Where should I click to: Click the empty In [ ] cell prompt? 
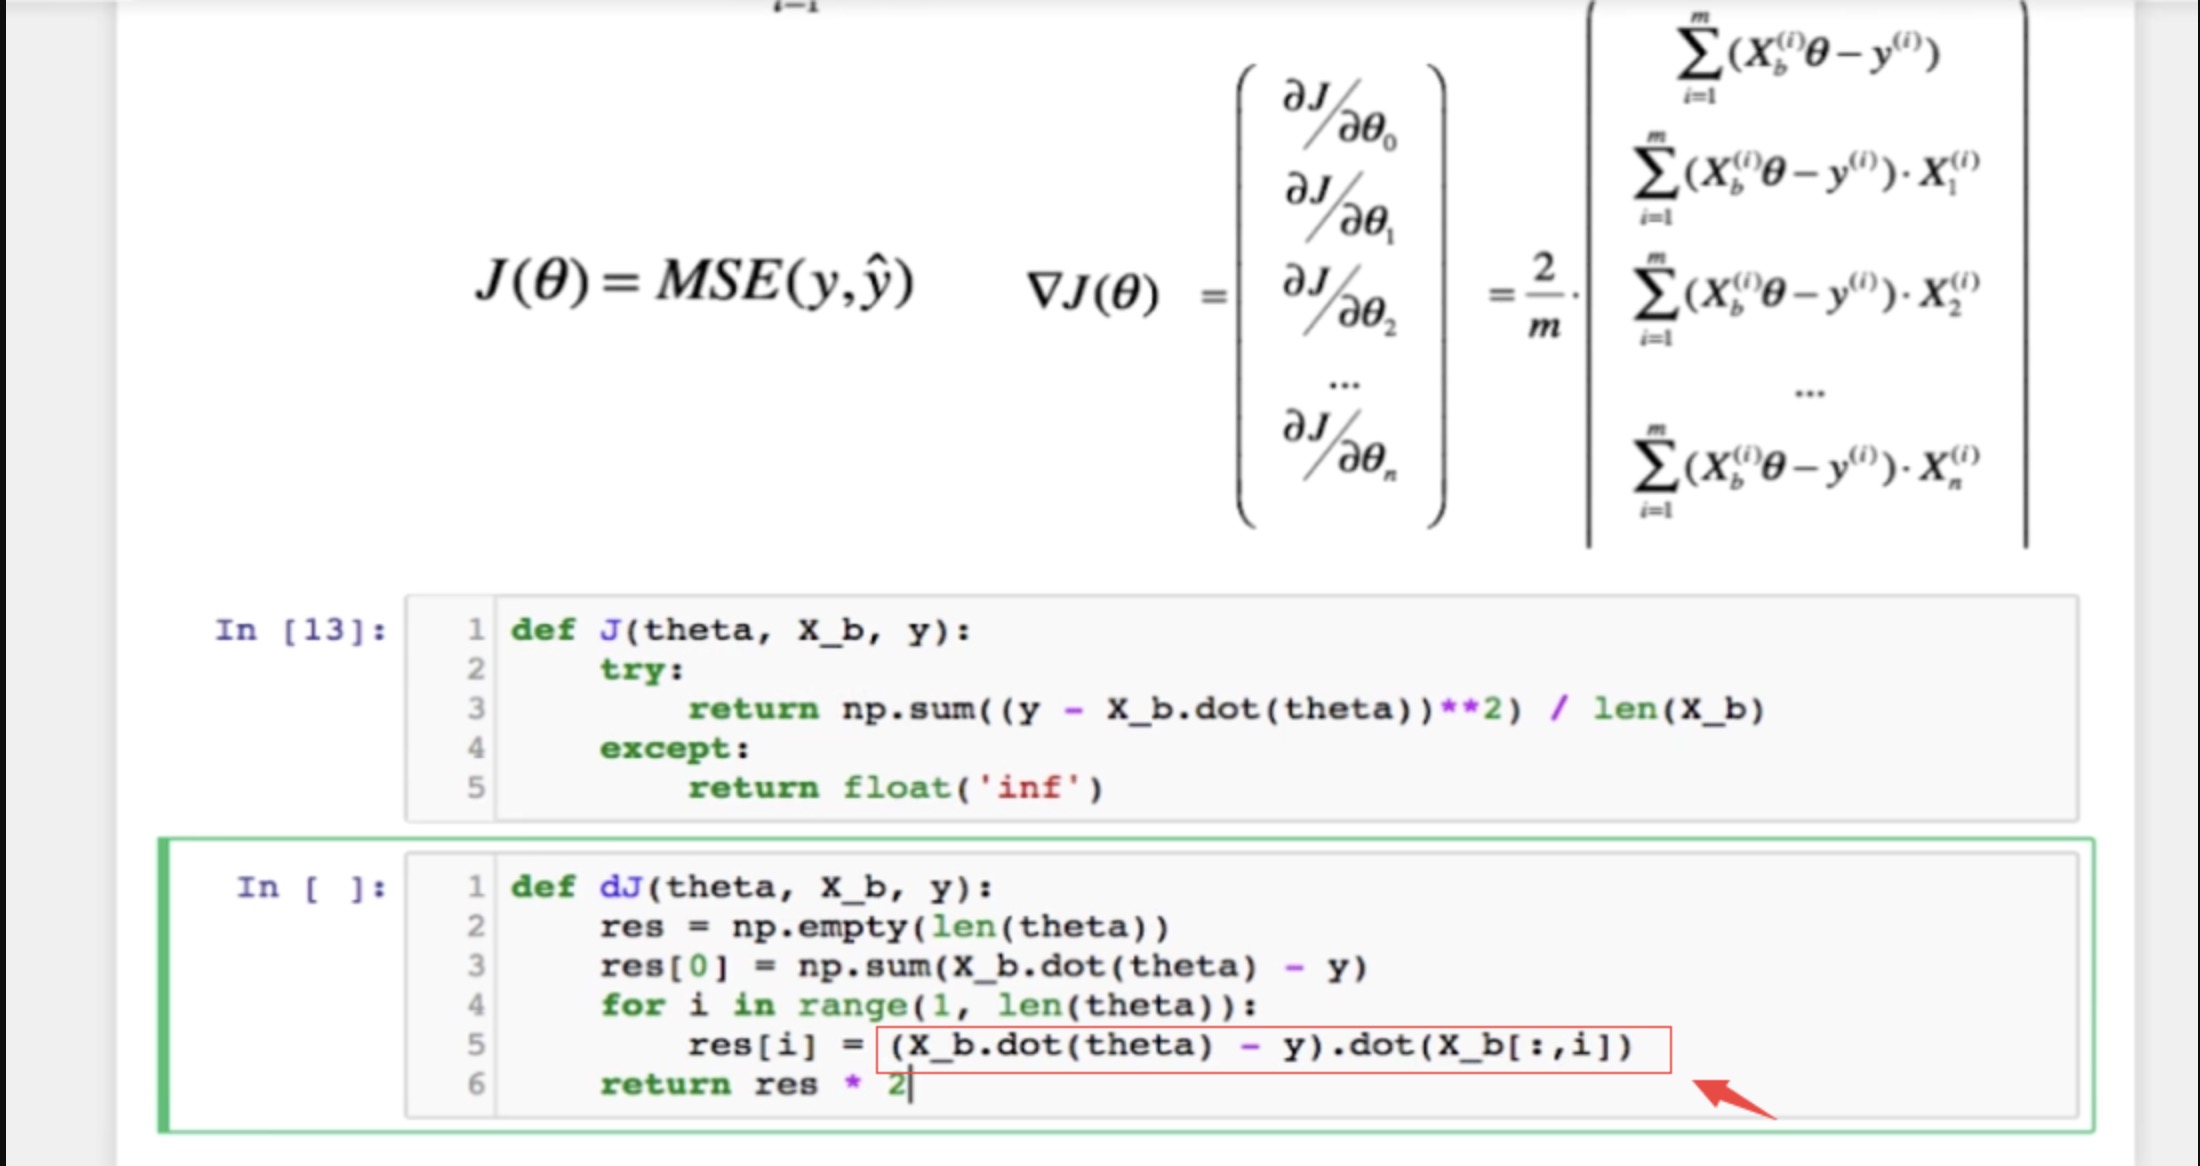coord(312,887)
